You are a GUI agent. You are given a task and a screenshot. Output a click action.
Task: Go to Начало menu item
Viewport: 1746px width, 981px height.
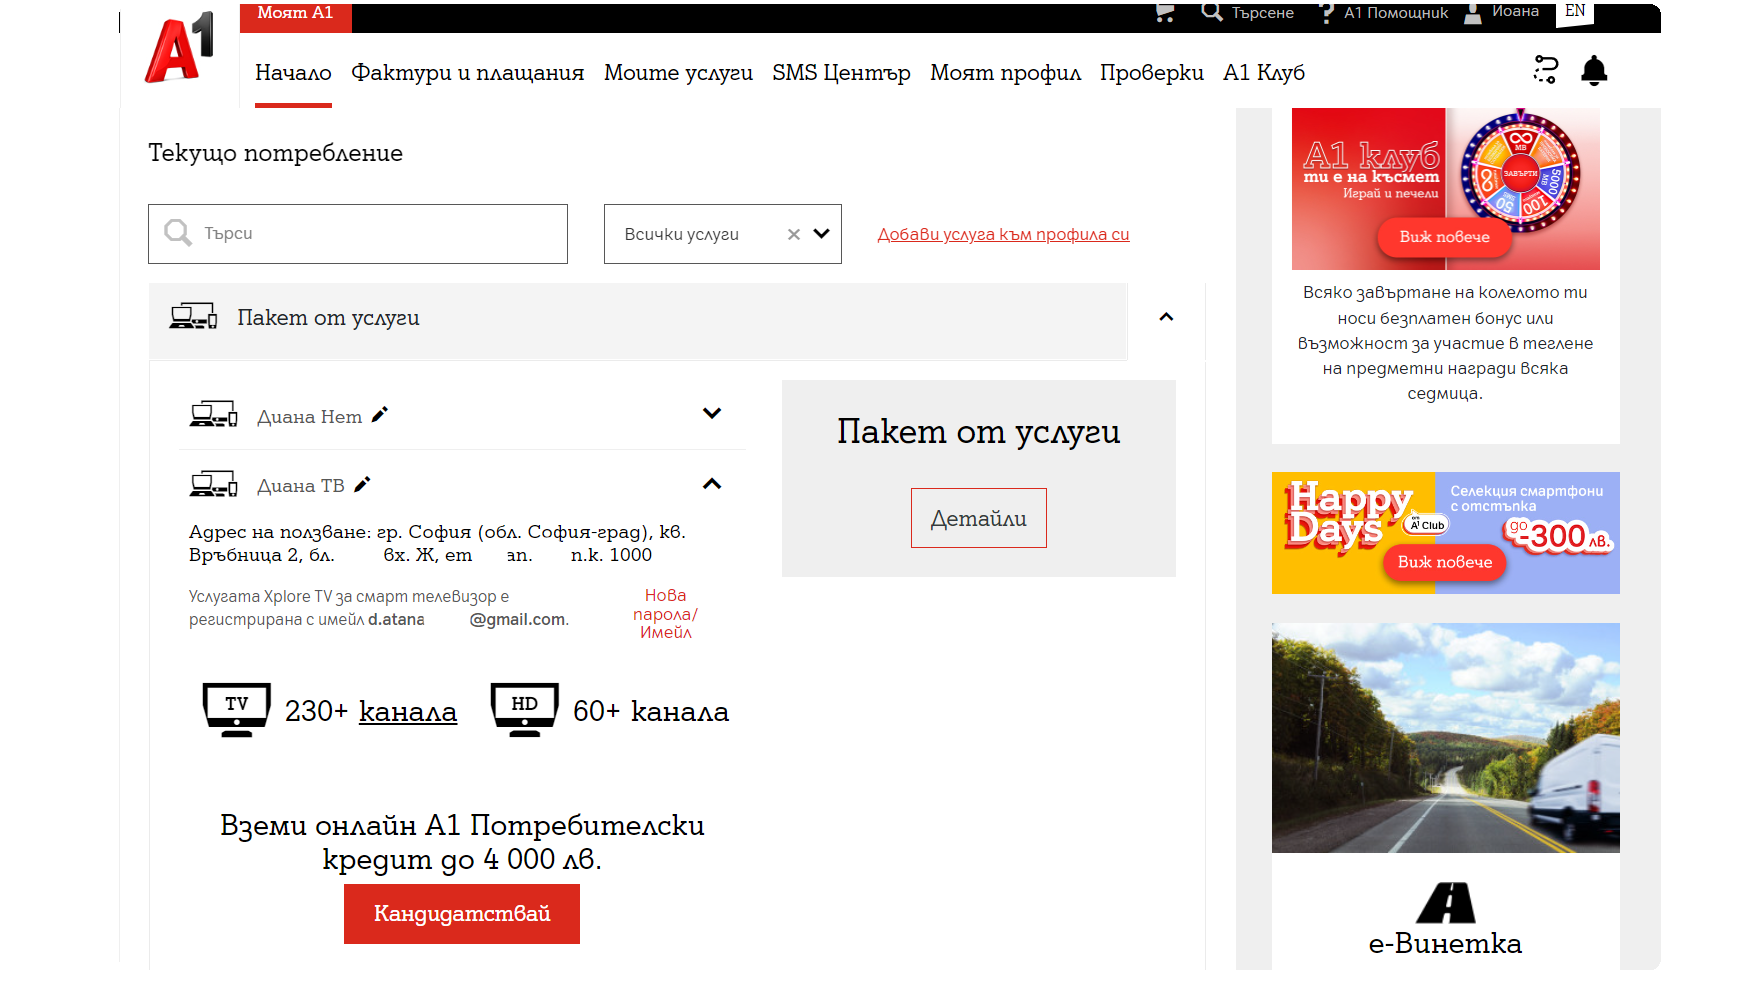point(293,73)
